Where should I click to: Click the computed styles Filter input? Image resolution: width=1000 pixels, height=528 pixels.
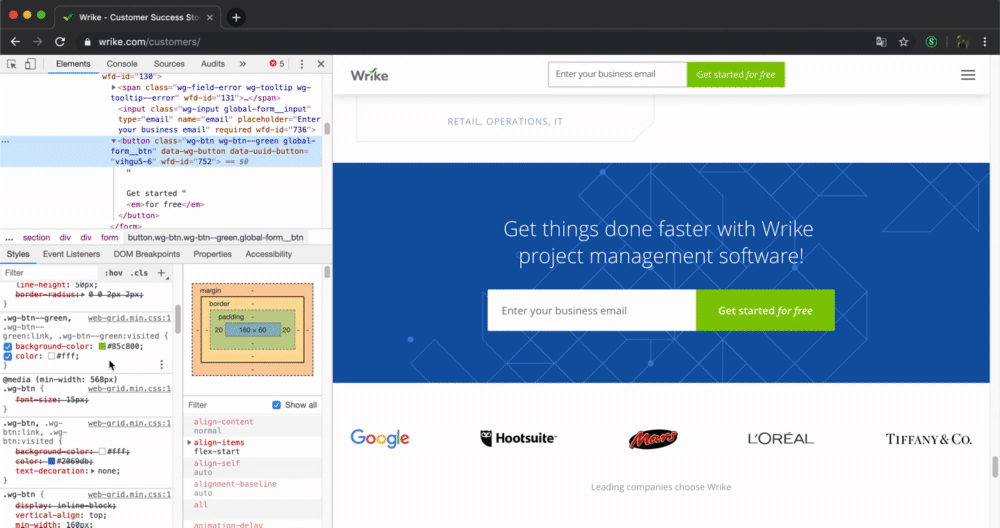click(x=226, y=405)
